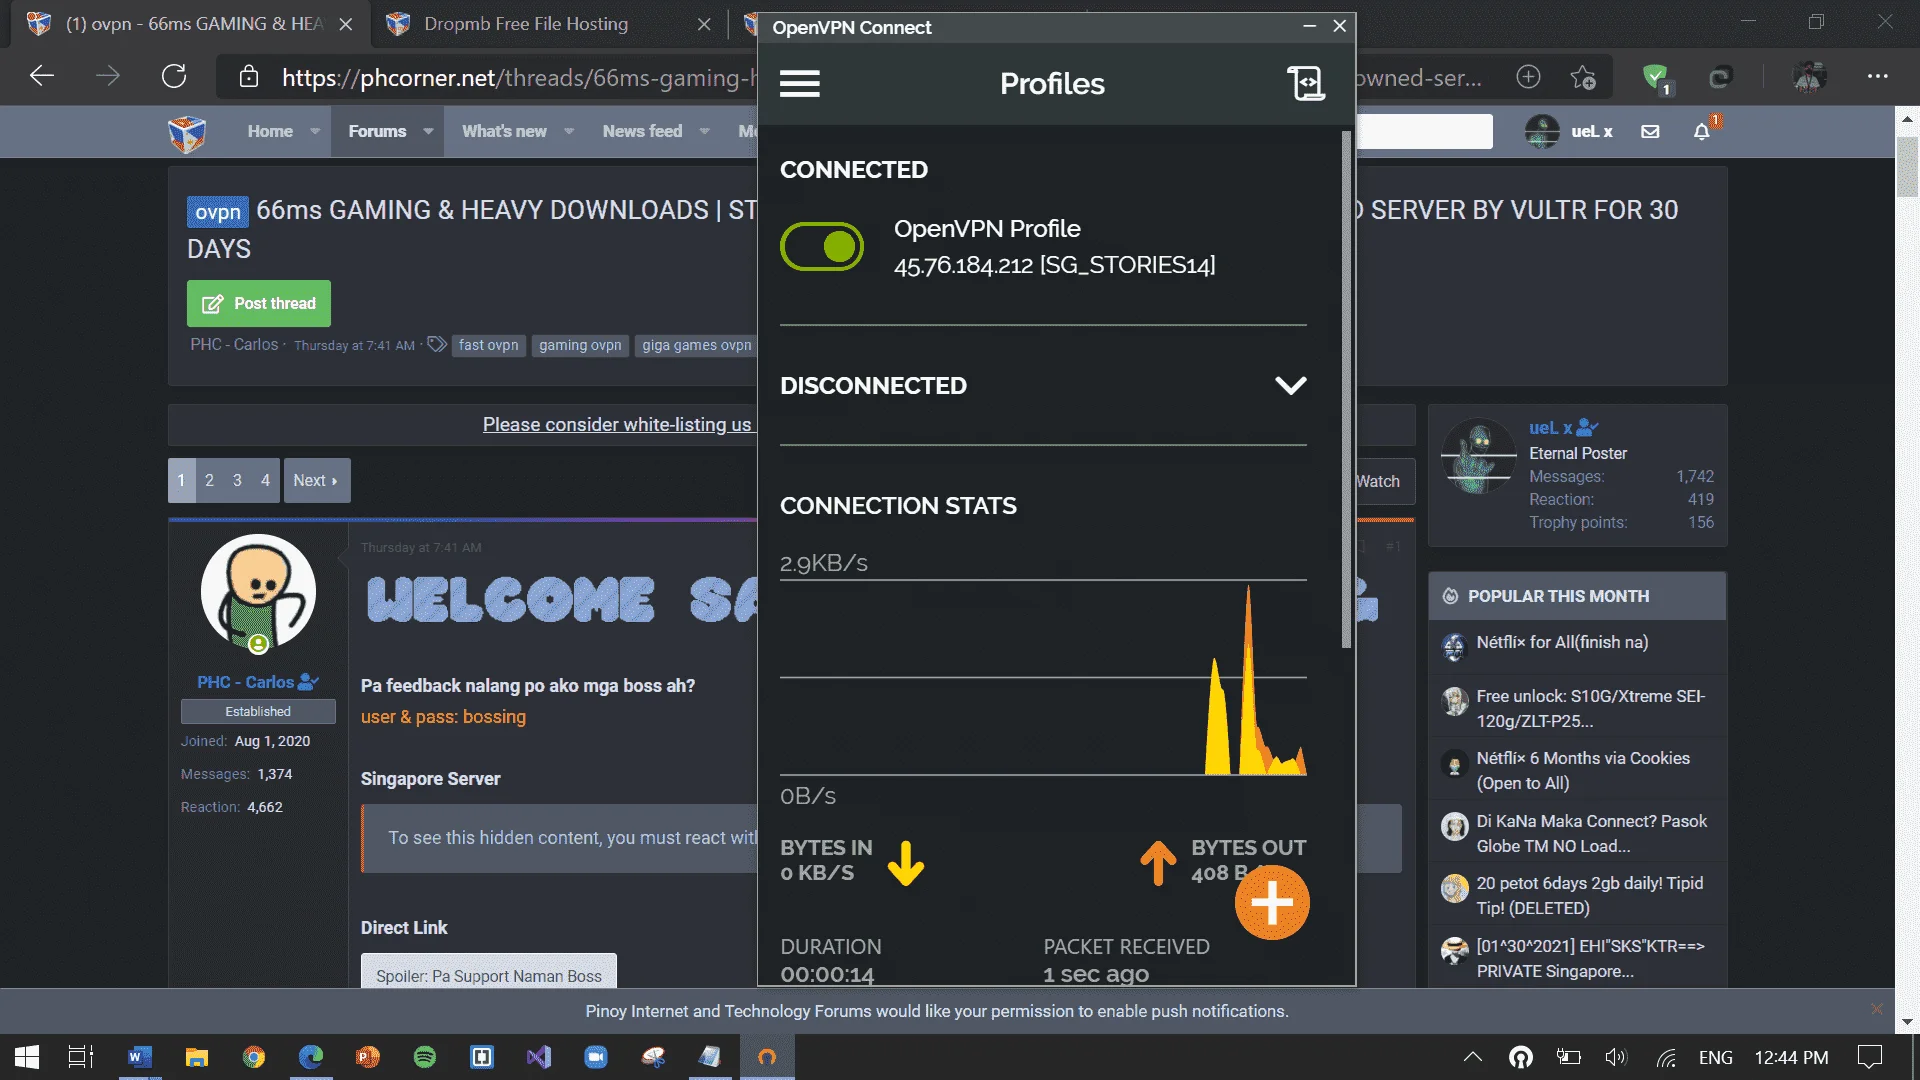The height and width of the screenshot is (1080, 1920).
Task: Open the 20 petot 6days 2gb daily thread
Action: coord(1589,895)
